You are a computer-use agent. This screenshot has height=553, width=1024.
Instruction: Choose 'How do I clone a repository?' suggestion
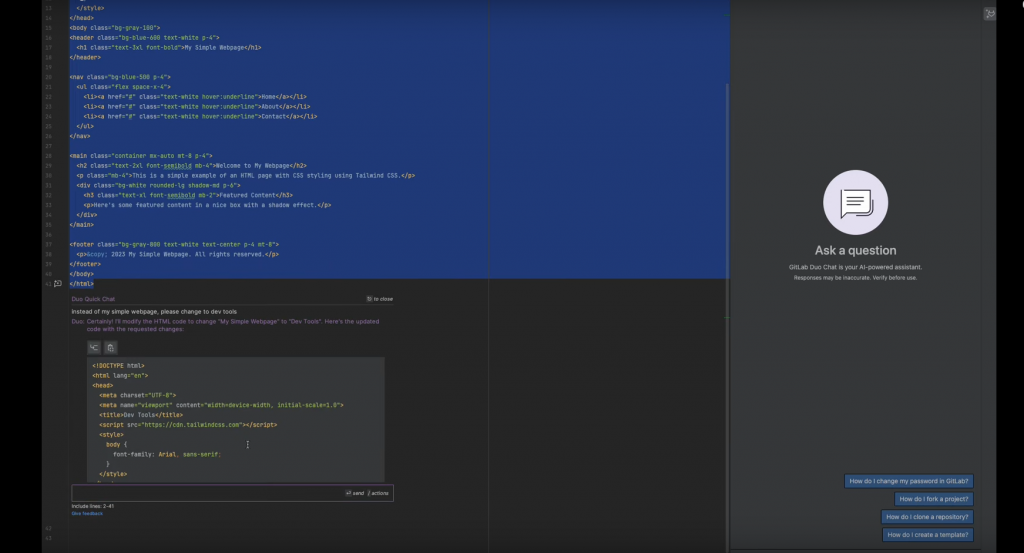(x=927, y=516)
